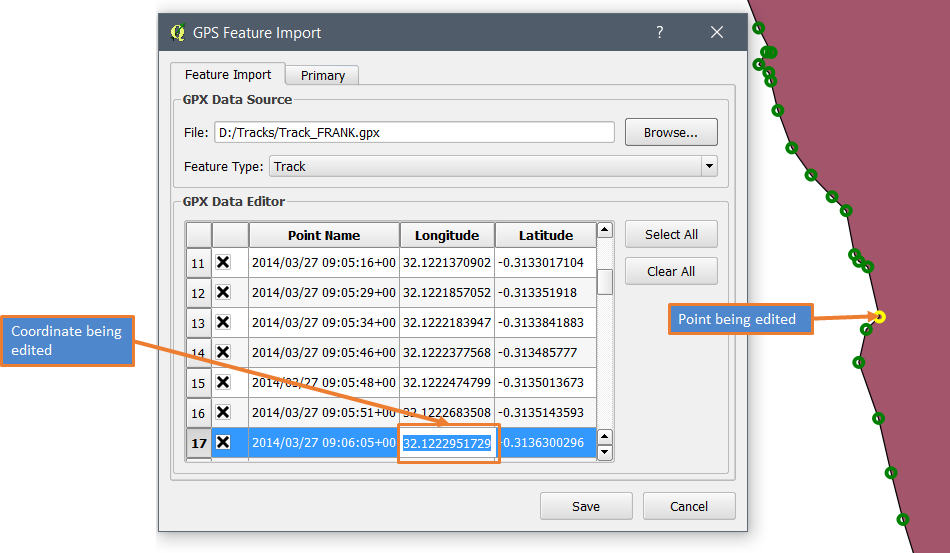Open the Feature Type dropdown
This screenshot has height=553, width=950.
tap(708, 166)
